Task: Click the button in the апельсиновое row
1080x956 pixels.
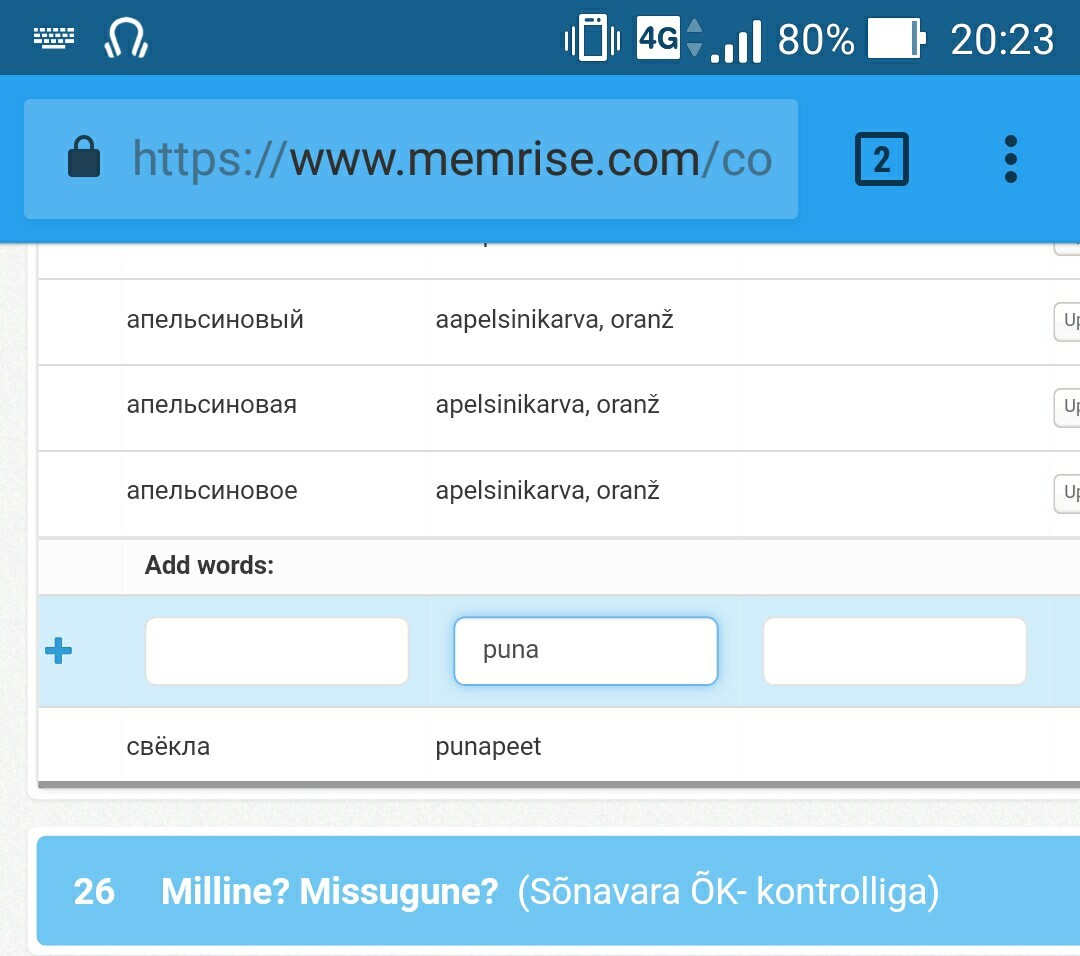Action: click(x=1067, y=493)
